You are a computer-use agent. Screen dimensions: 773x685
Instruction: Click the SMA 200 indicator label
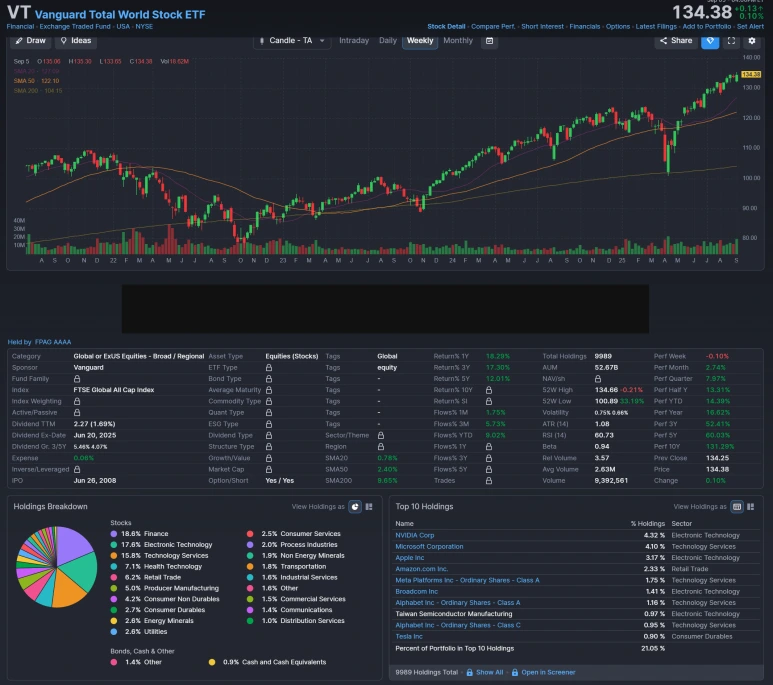pos(38,91)
